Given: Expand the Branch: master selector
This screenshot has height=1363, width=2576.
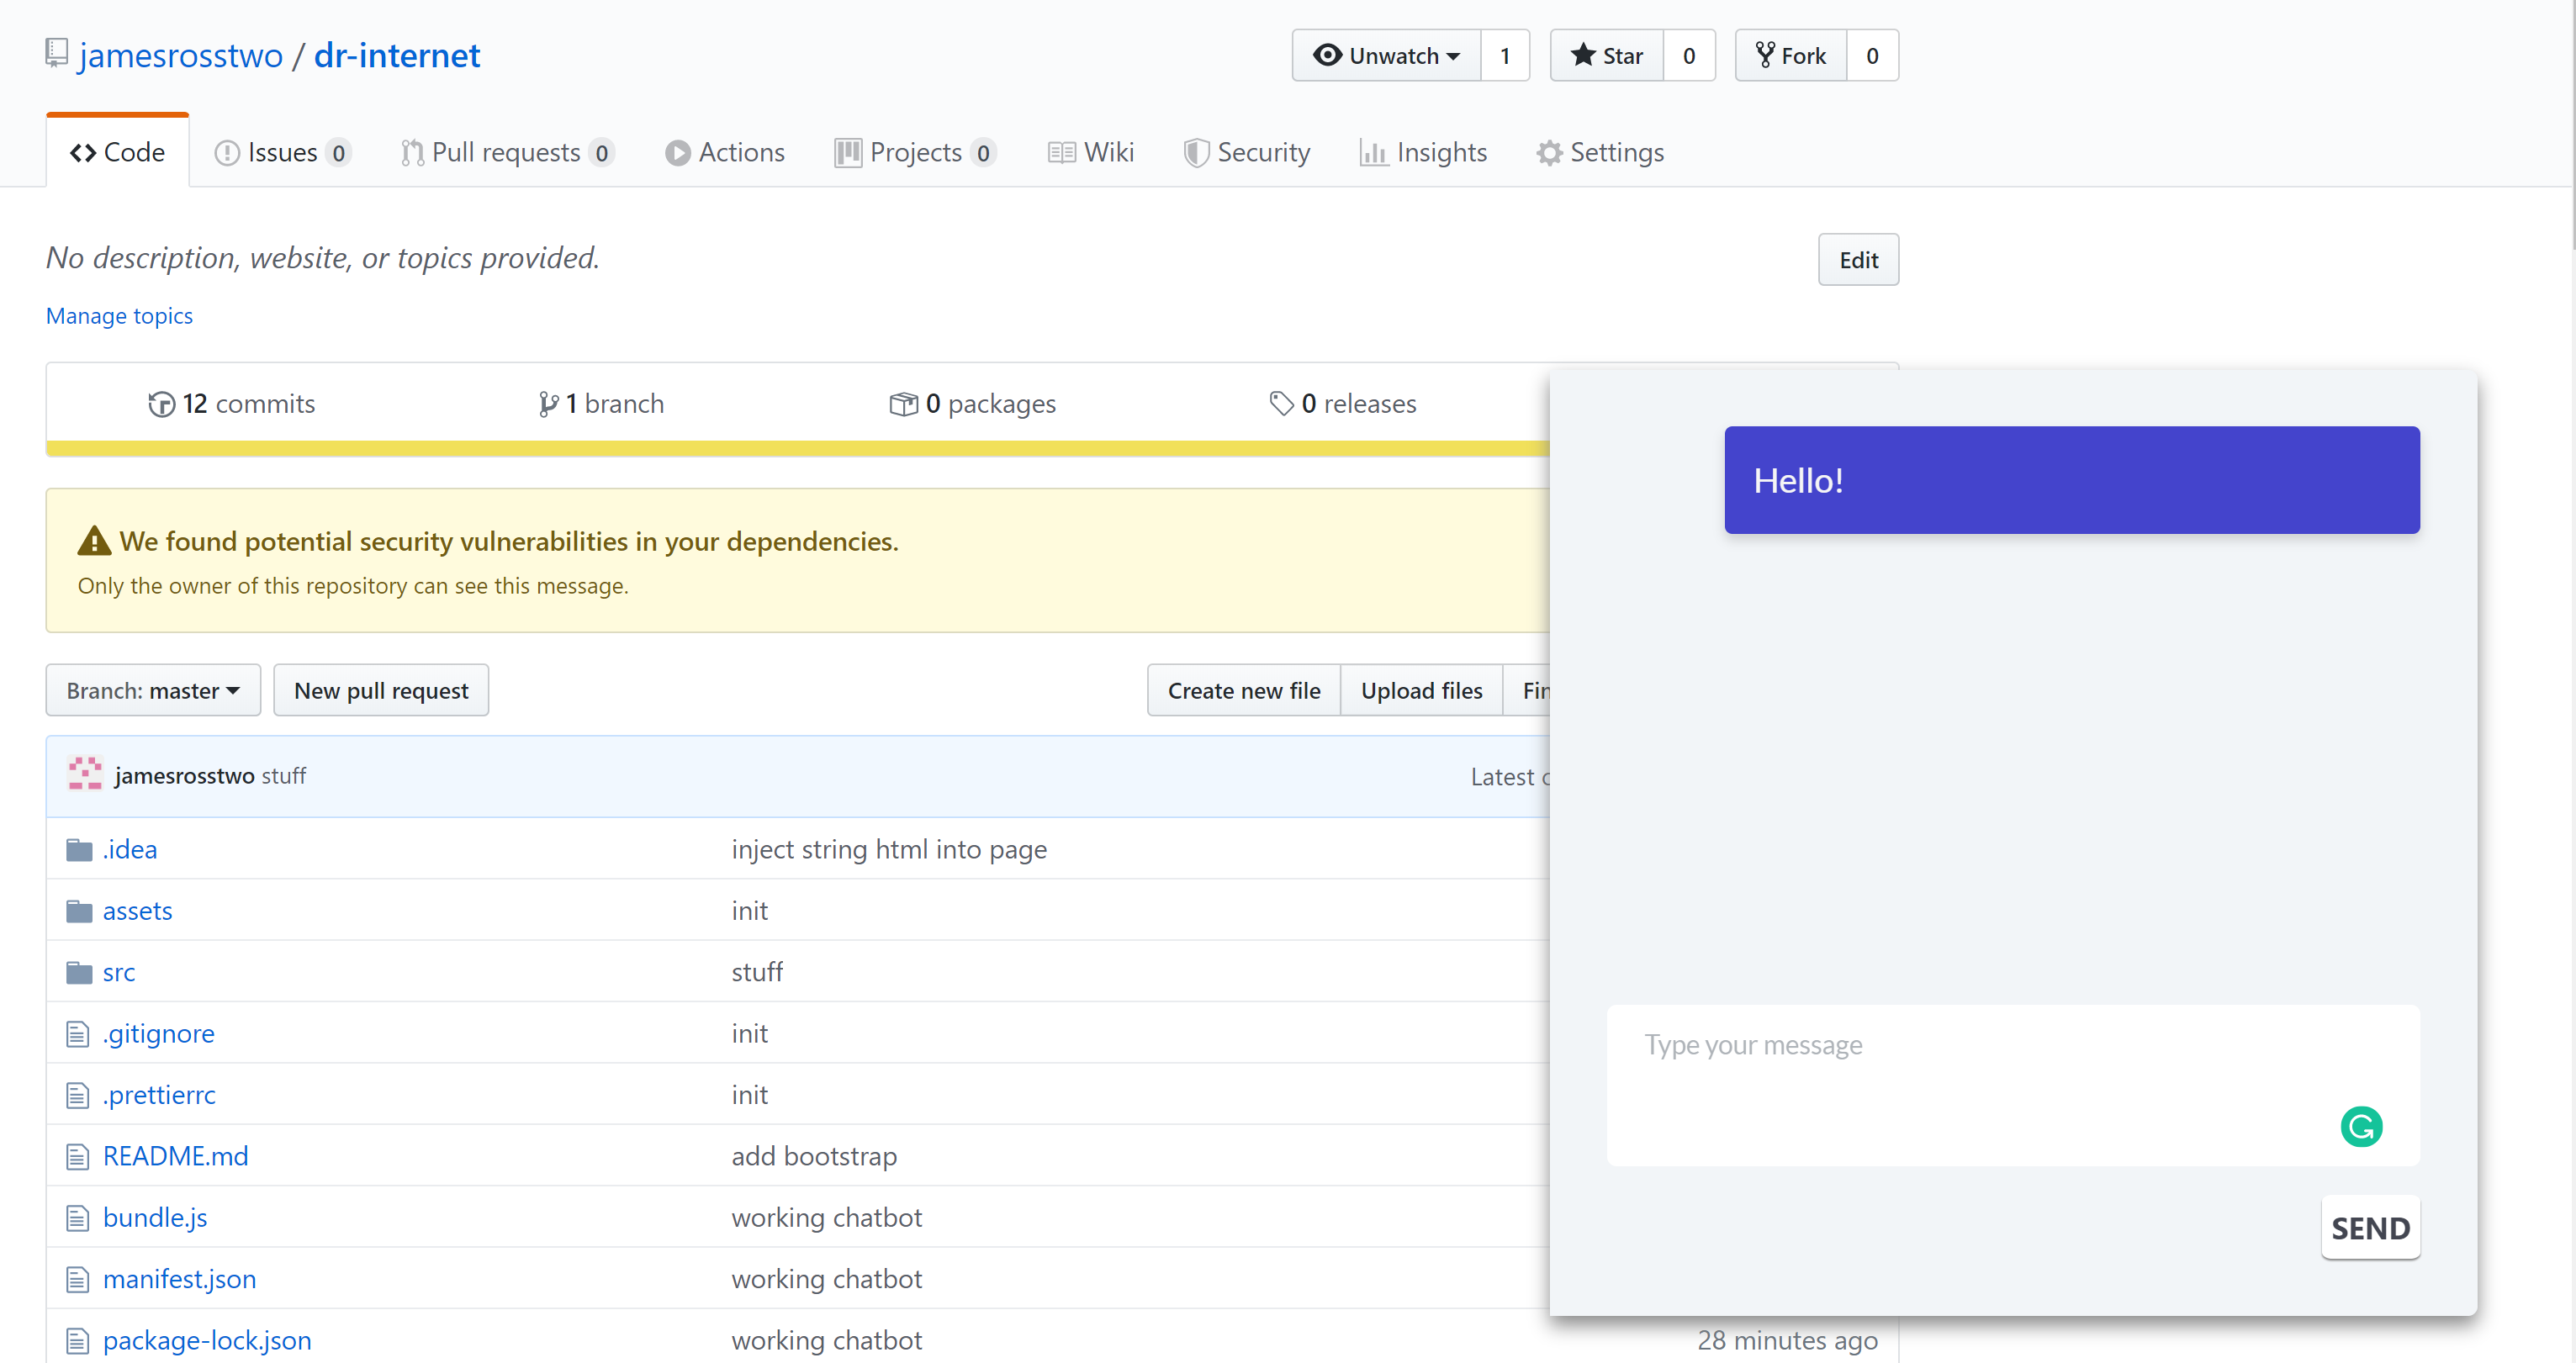Looking at the screenshot, I should [153, 691].
